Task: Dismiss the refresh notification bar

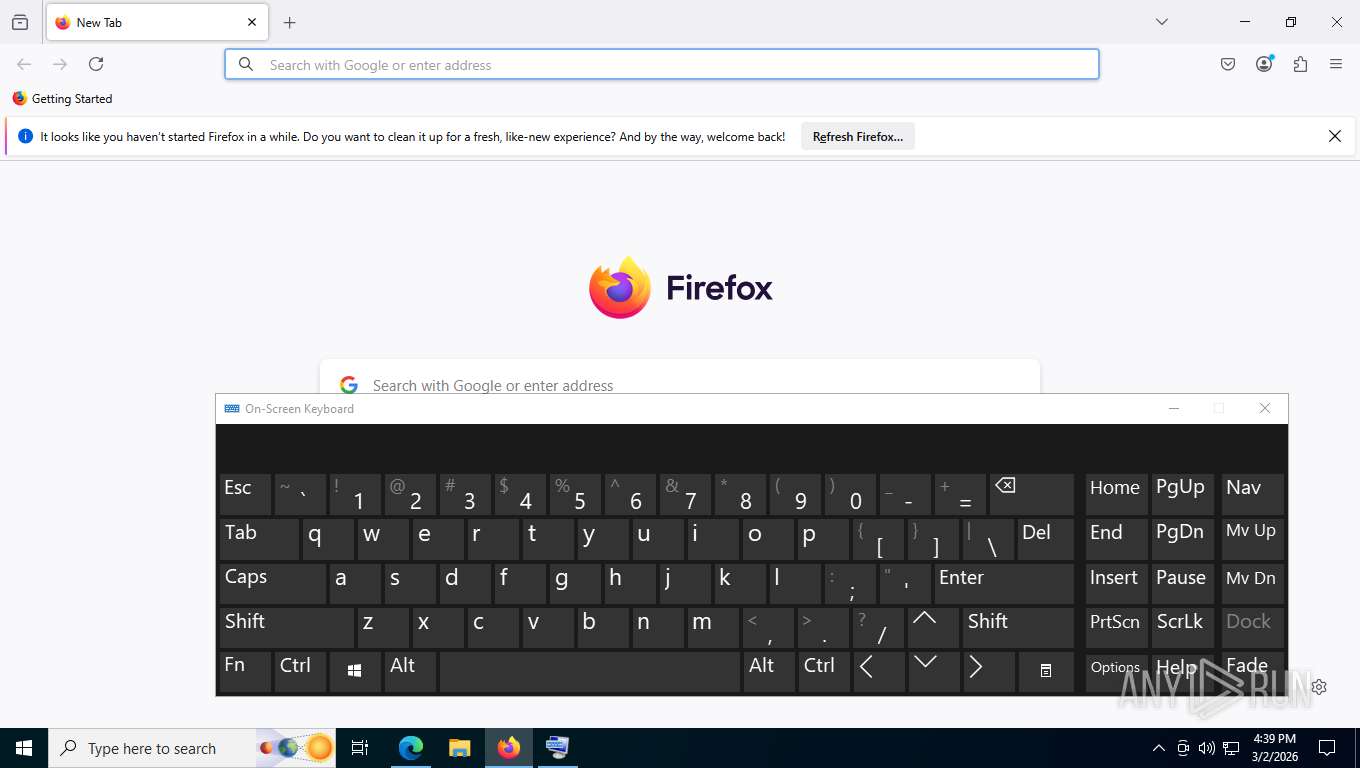Action: point(1335,136)
